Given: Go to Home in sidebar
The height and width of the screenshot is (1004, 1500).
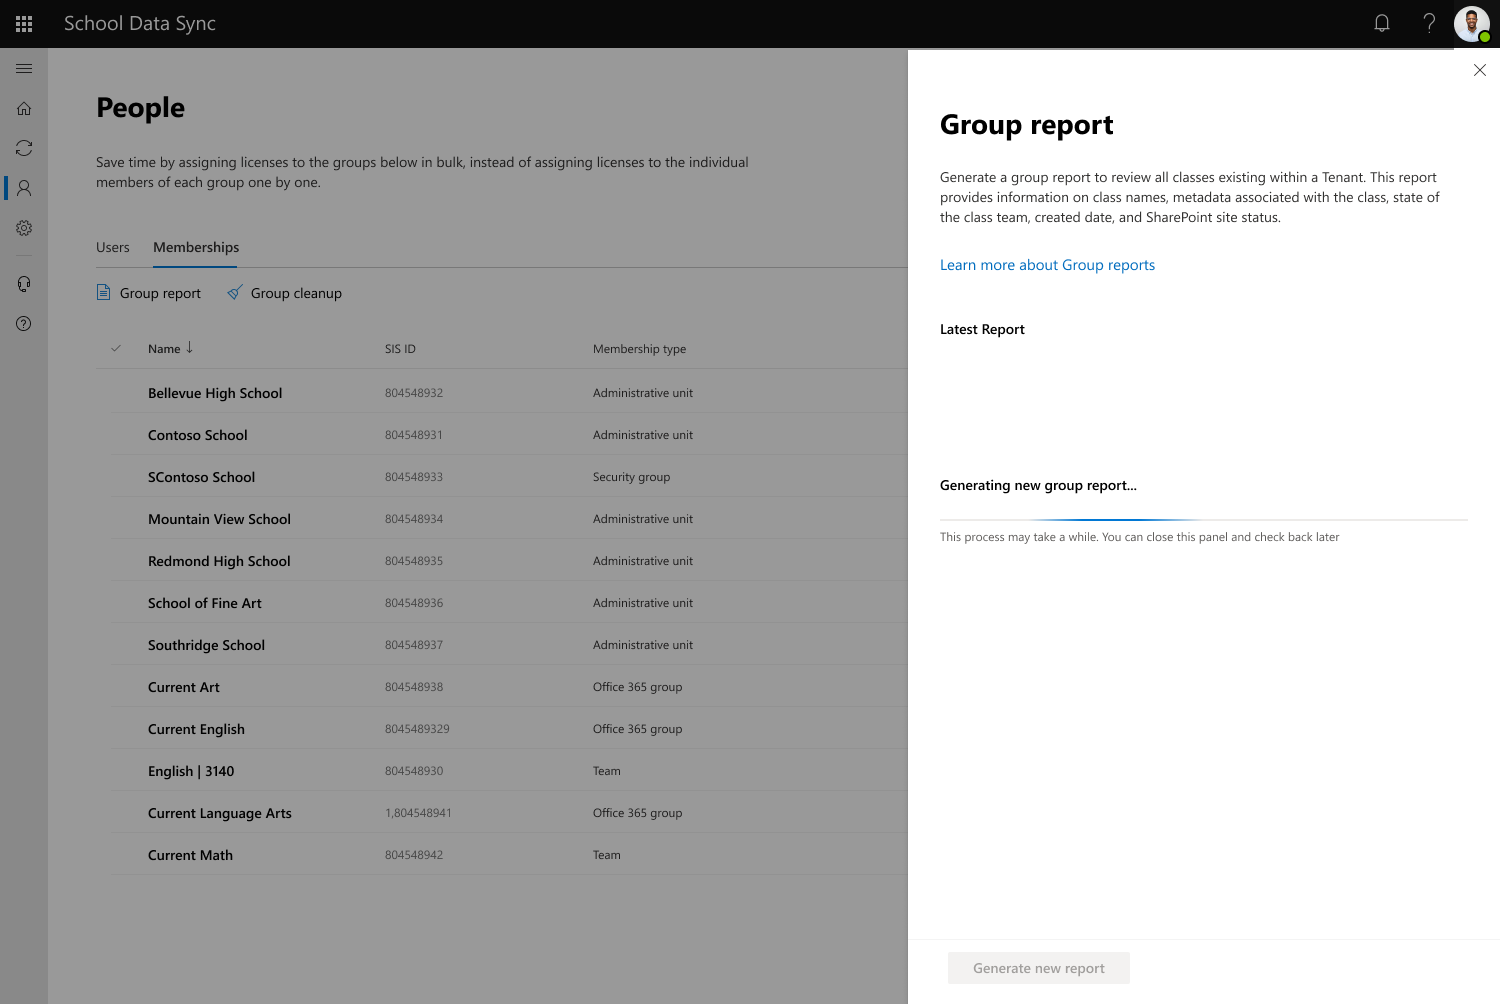Looking at the screenshot, I should tap(24, 108).
